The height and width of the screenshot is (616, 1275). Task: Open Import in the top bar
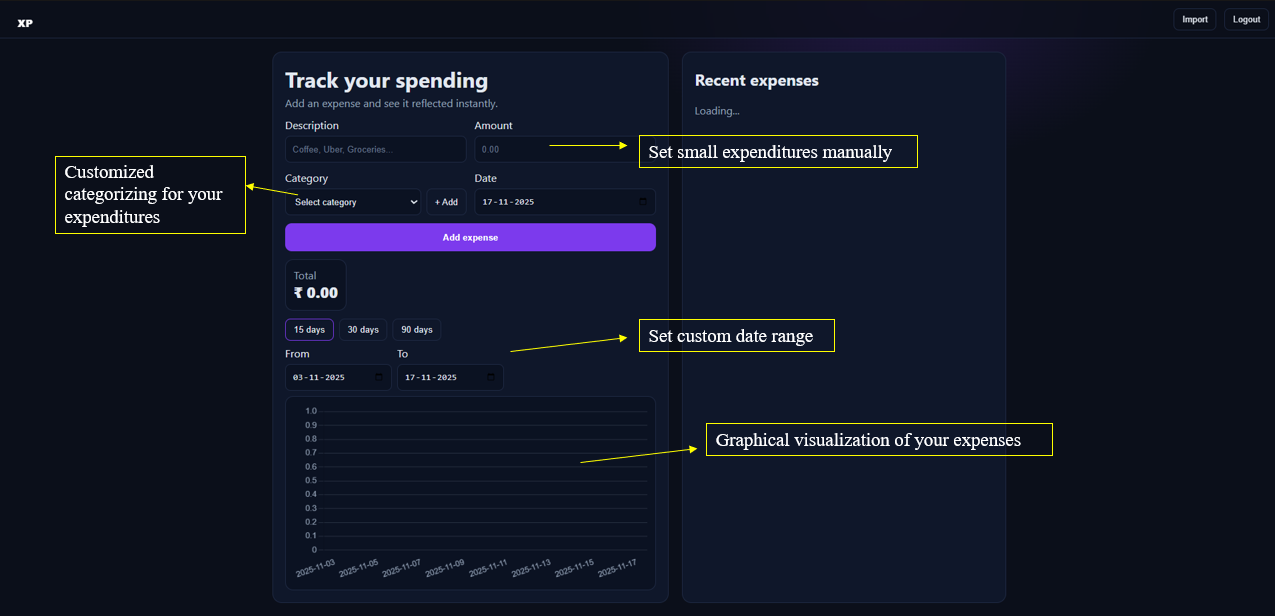pyautogui.click(x=1194, y=20)
